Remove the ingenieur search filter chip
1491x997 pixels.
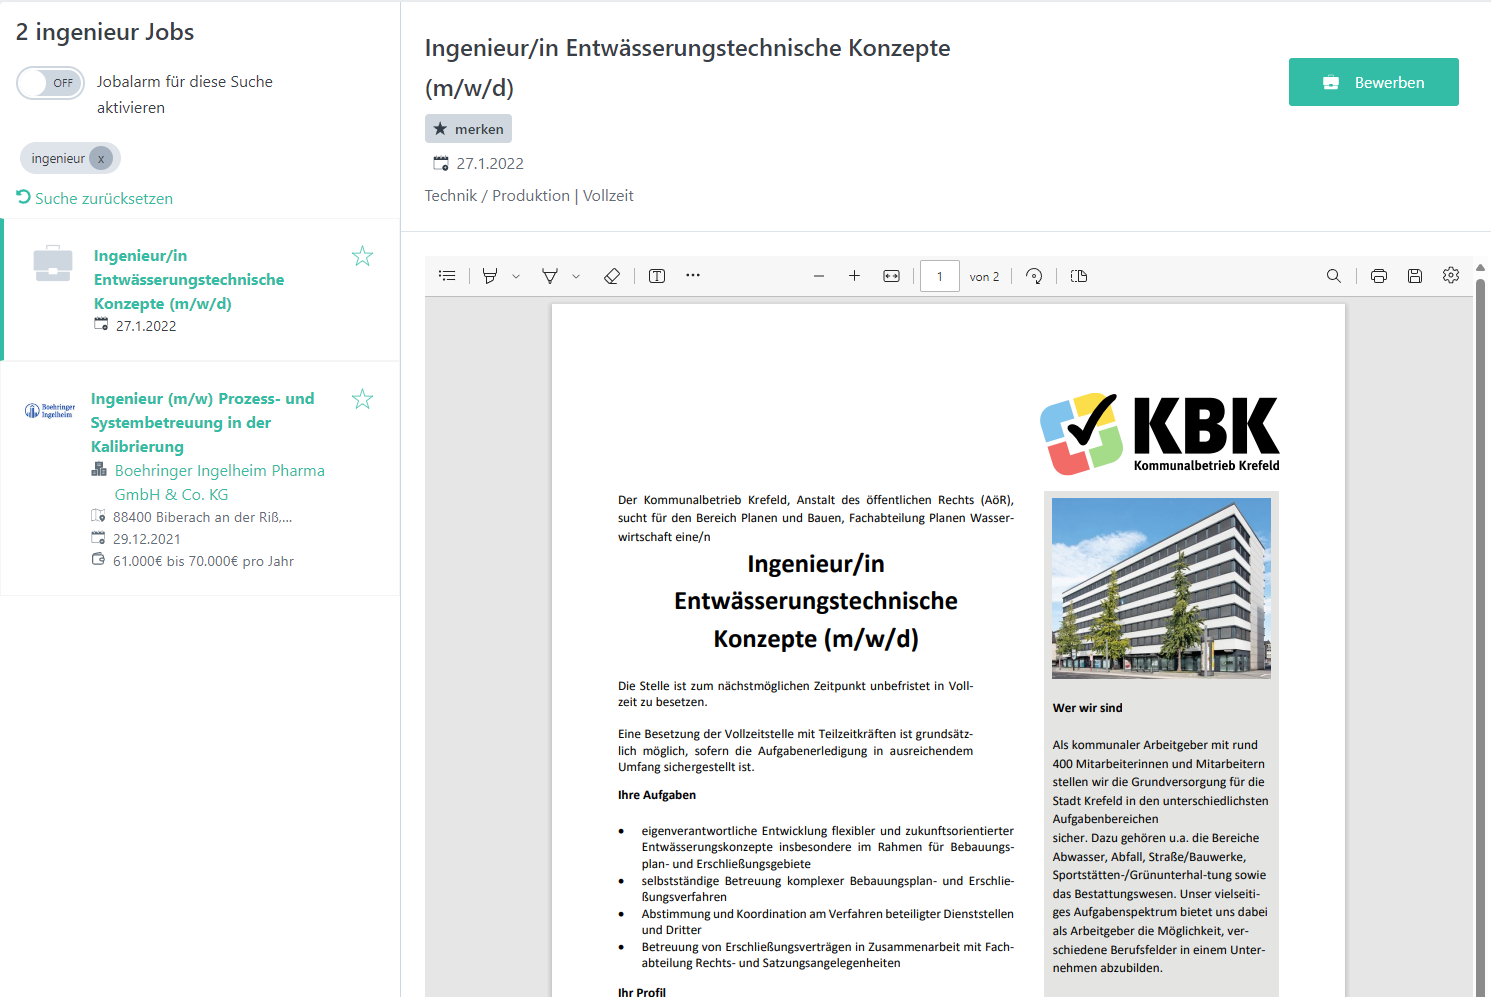click(101, 159)
